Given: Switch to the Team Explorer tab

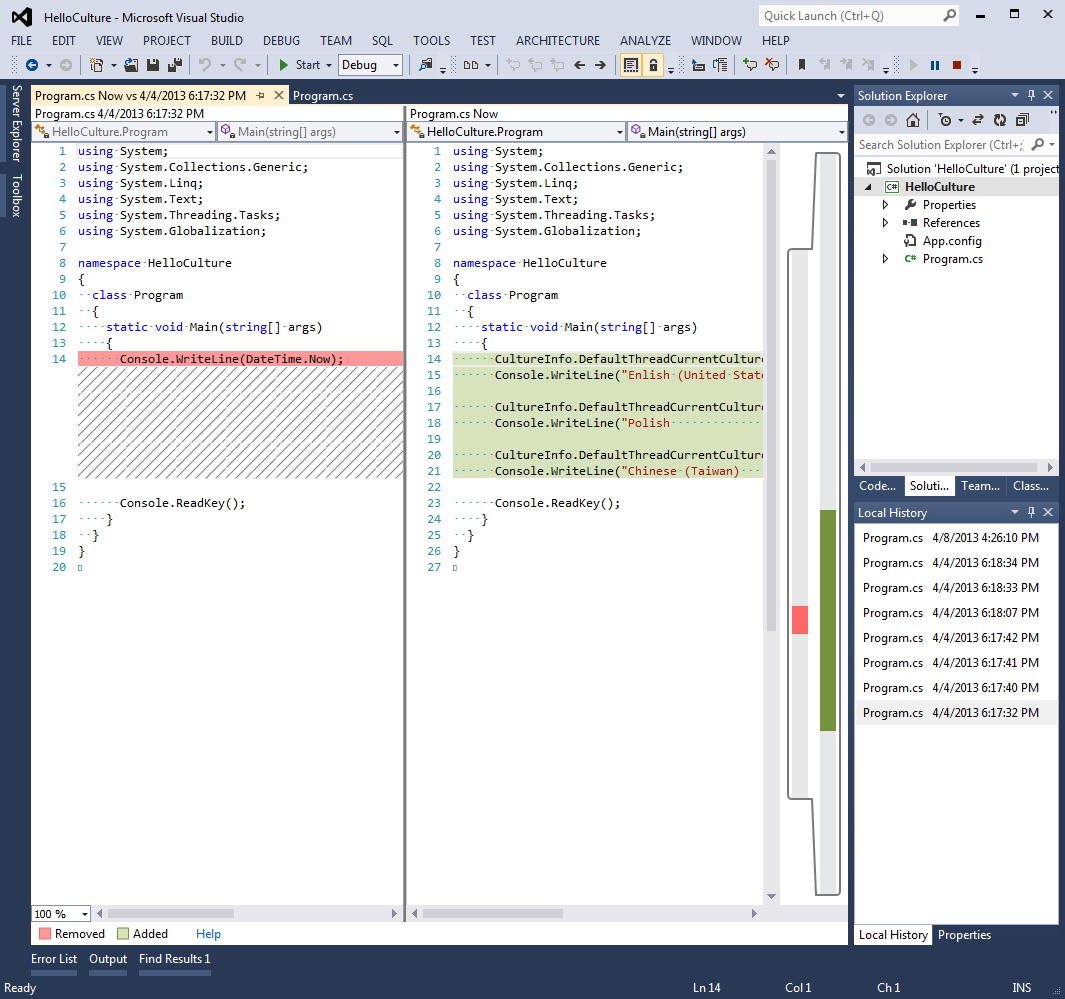Looking at the screenshot, I should point(980,486).
